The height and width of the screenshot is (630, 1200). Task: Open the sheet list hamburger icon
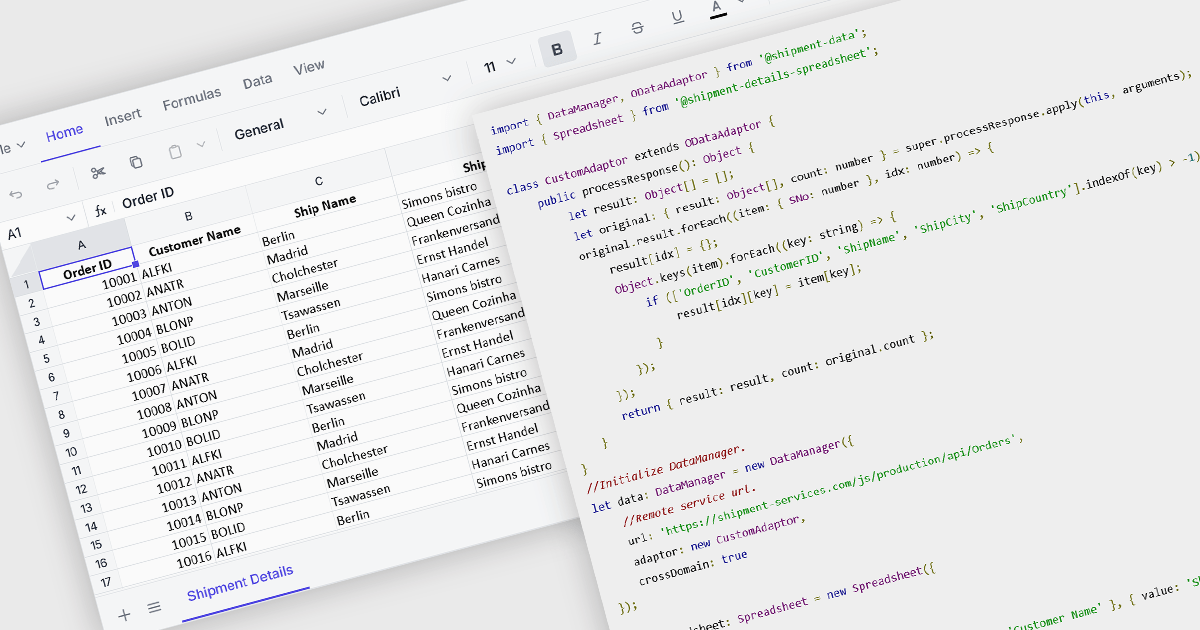[x=154, y=607]
